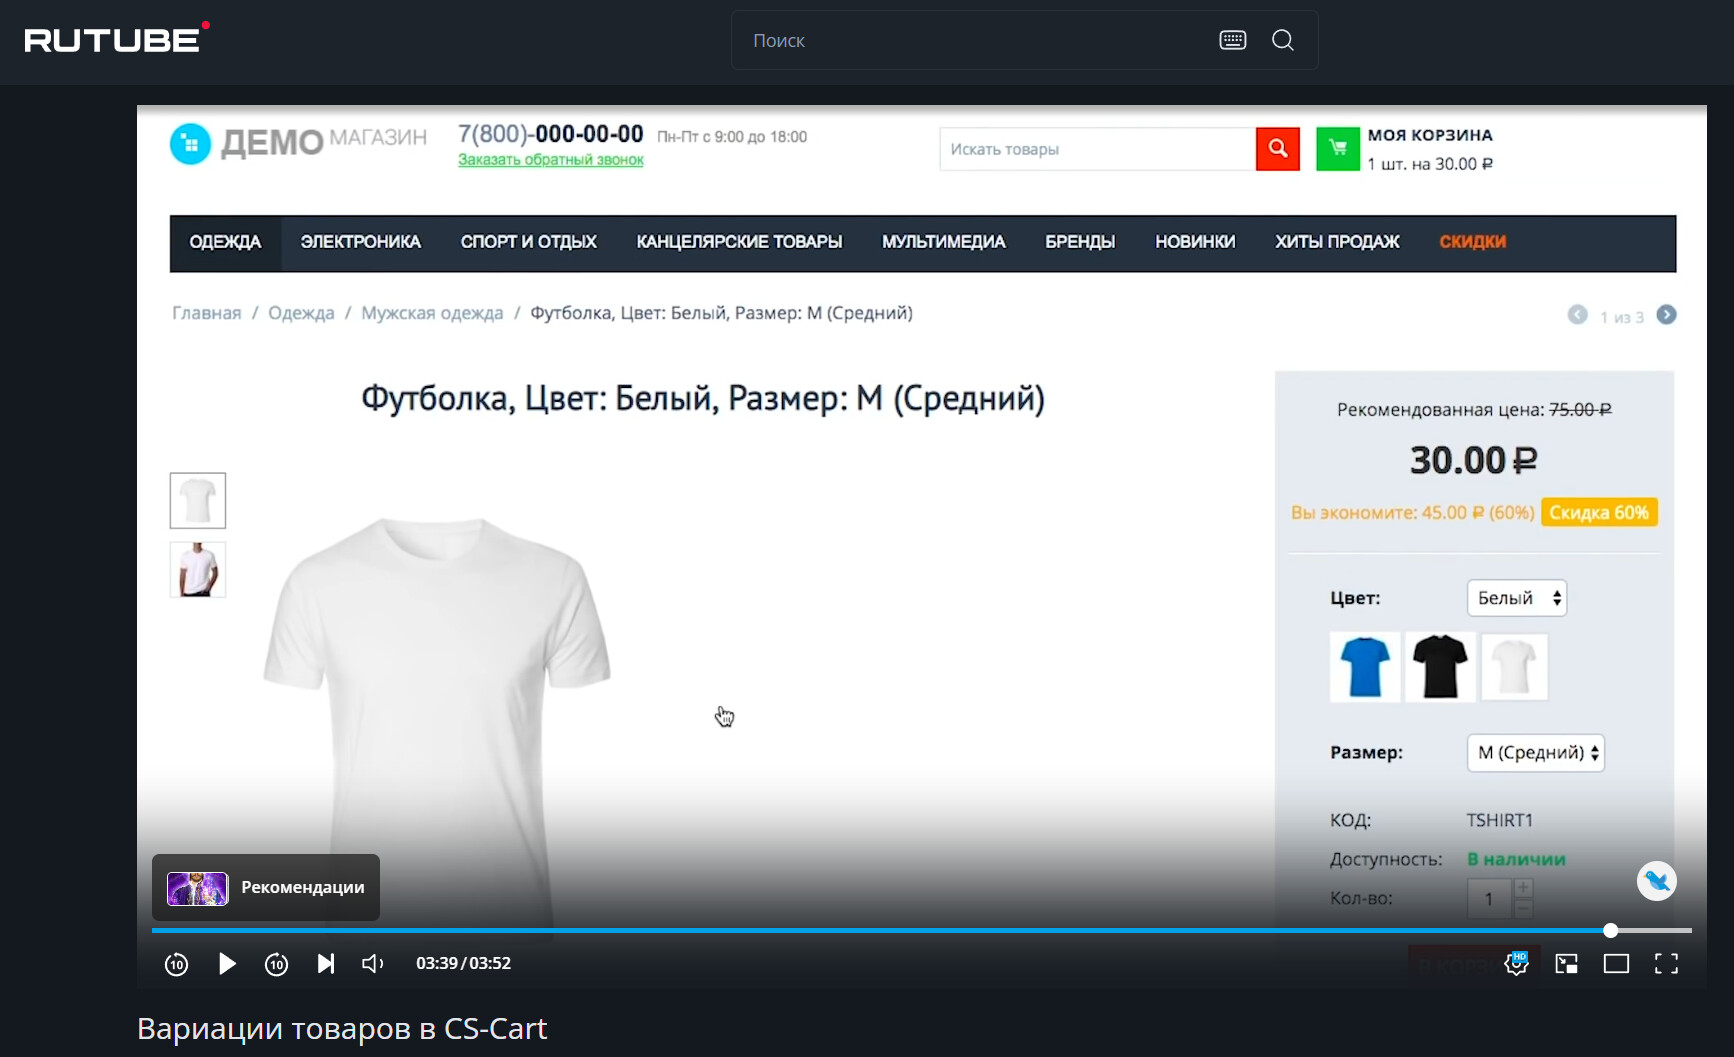Screen dimensions: 1734x1057
Task: Rewind video by 10 seconds
Action: point(176,964)
